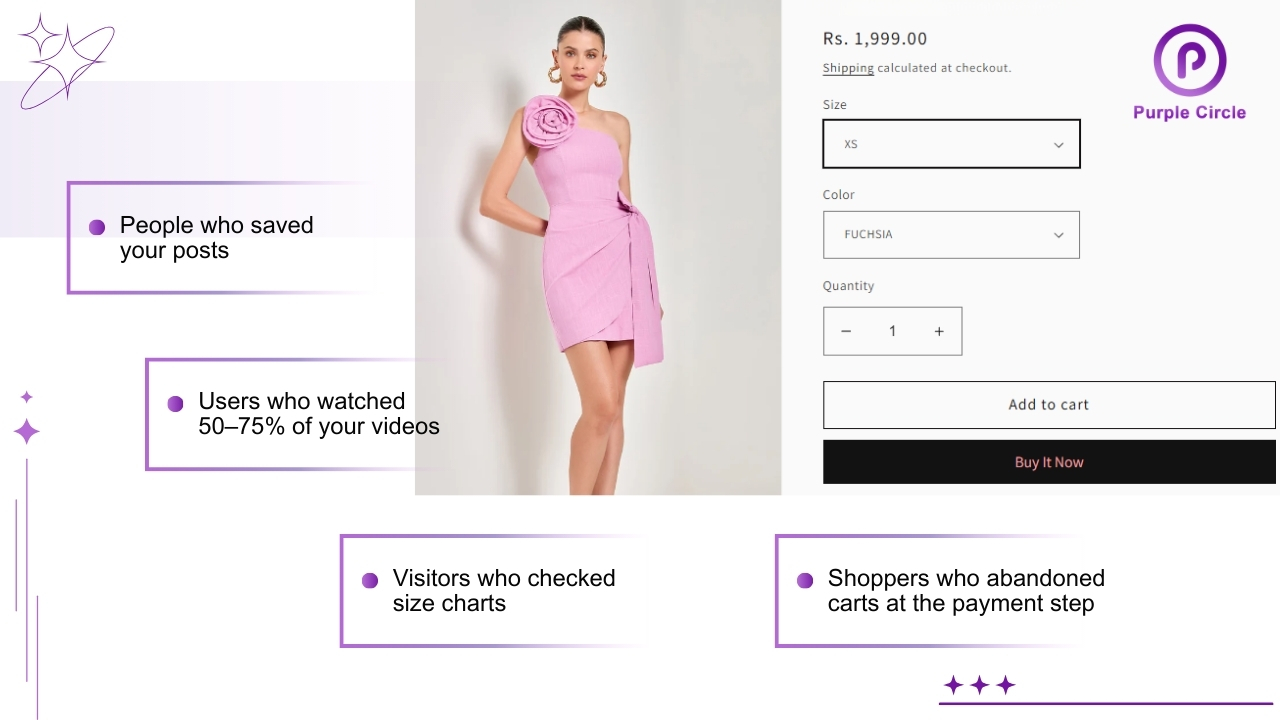Click the bullet beside 'People who saved your posts'
Screen dimensions: 1280x720
pyautogui.click(x=97, y=227)
